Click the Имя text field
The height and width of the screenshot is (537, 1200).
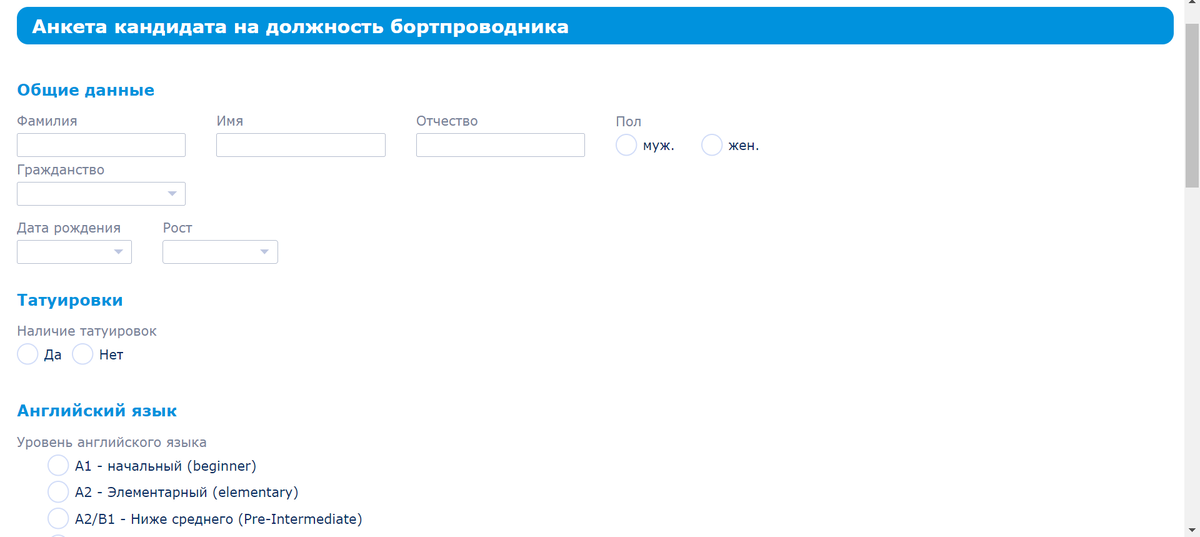click(x=301, y=145)
